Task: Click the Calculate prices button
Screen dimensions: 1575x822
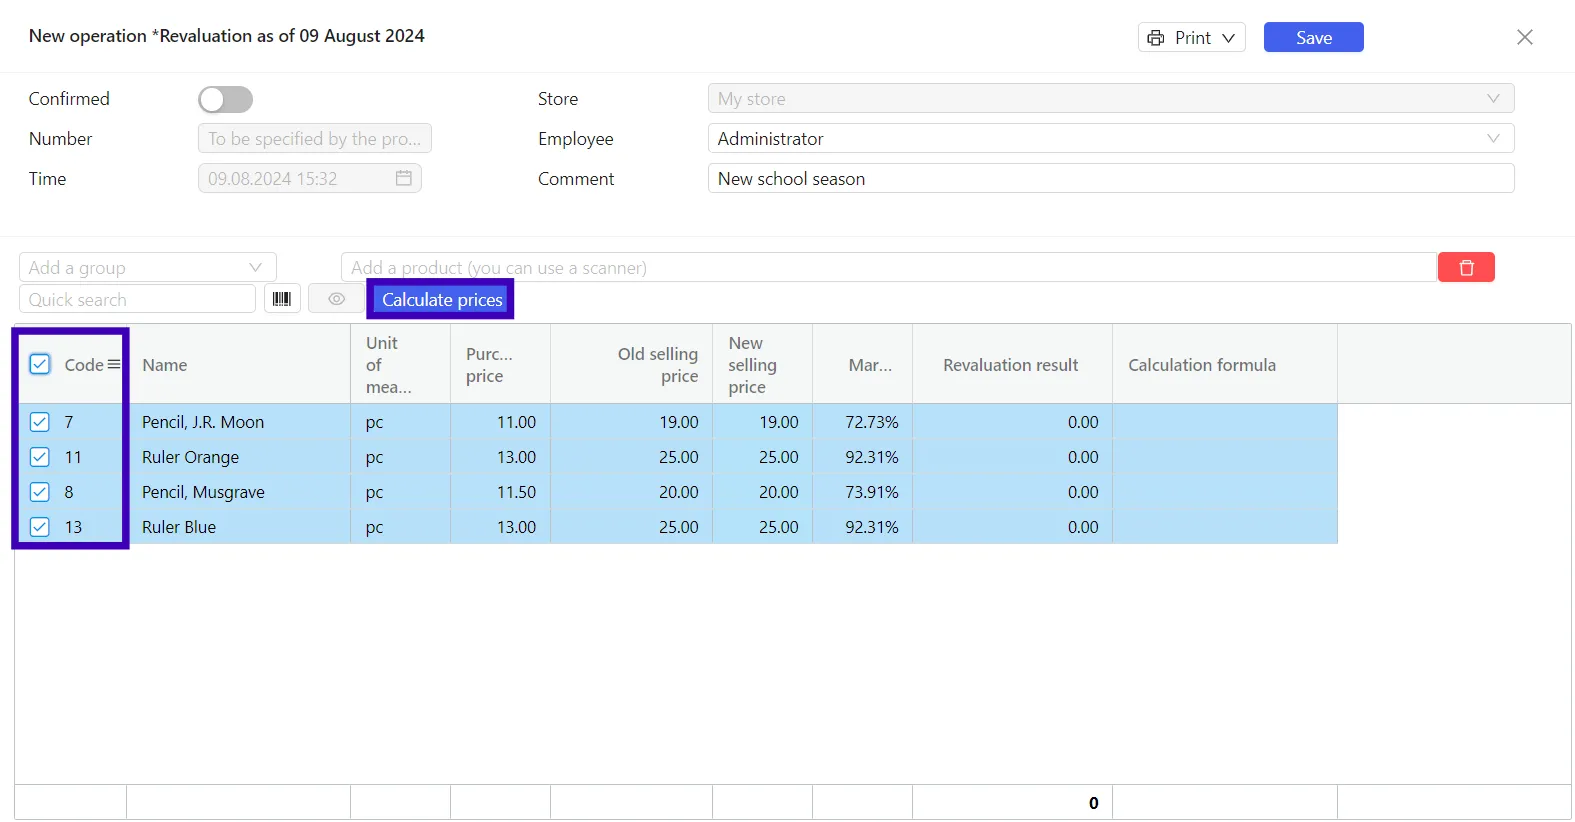Action: pyautogui.click(x=442, y=299)
